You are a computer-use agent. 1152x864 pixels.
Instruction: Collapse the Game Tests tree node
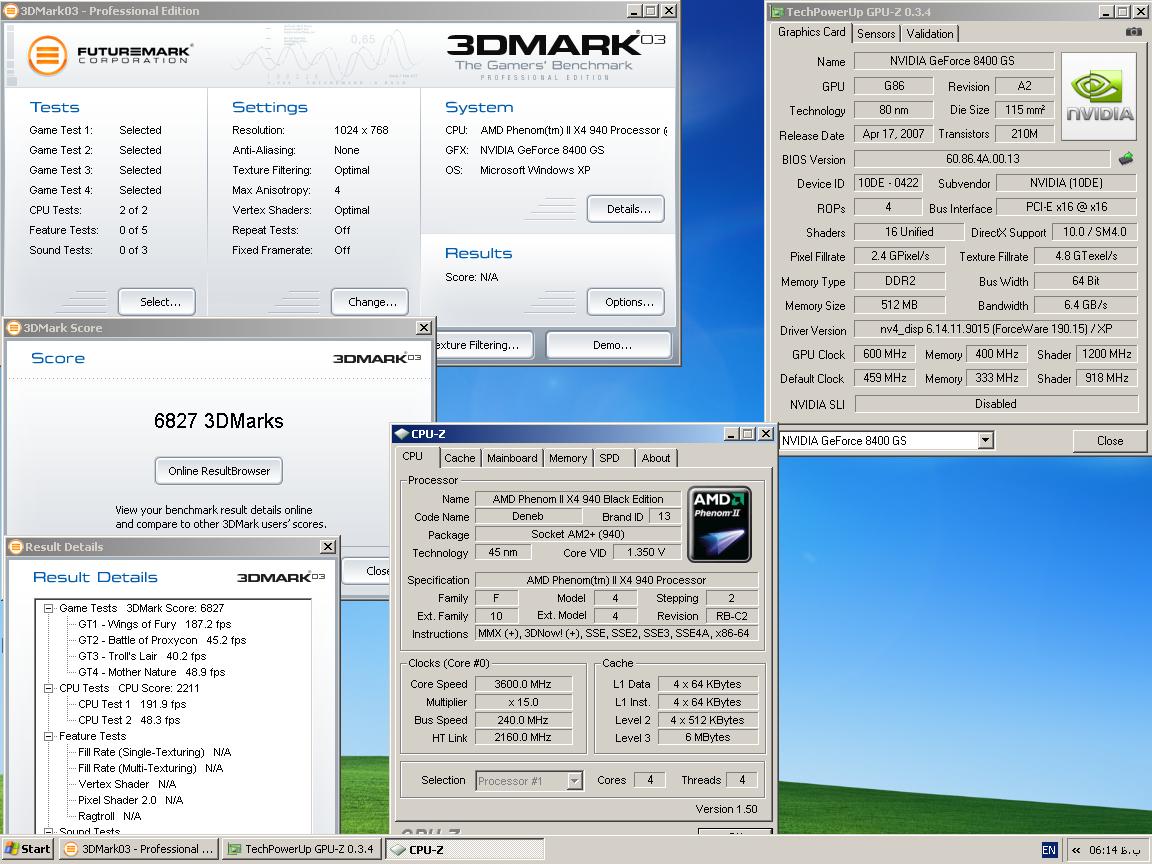point(48,608)
